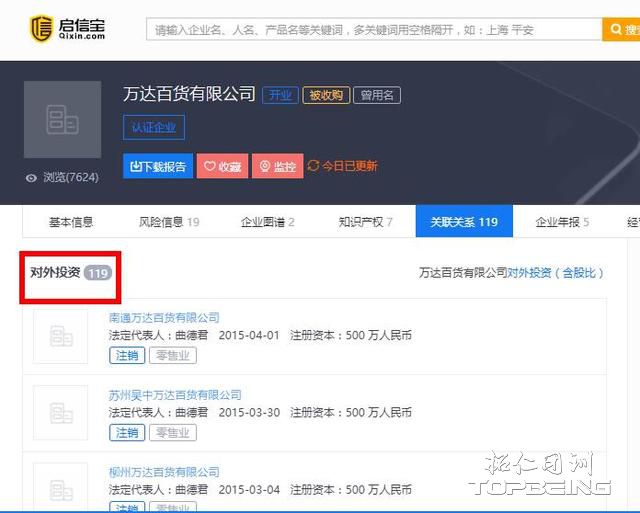This screenshot has height=513, width=640.
Task: Select the 被收购 tag
Action: pyautogui.click(x=326, y=95)
